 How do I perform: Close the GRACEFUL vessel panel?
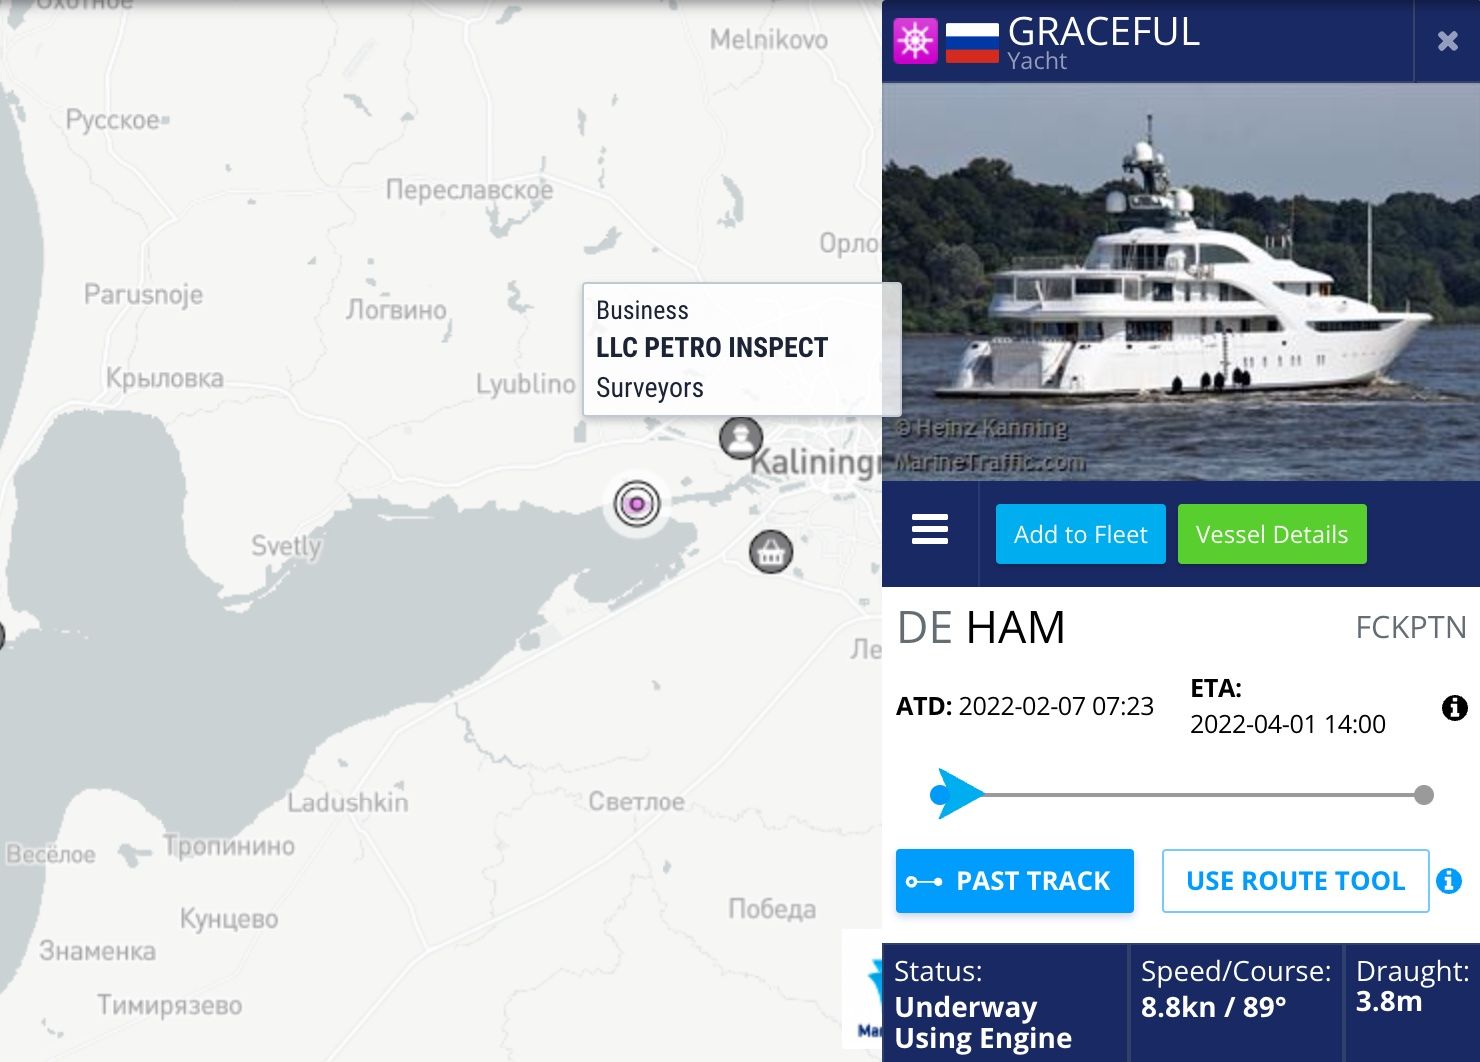pyautogui.click(x=1447, y=41)
